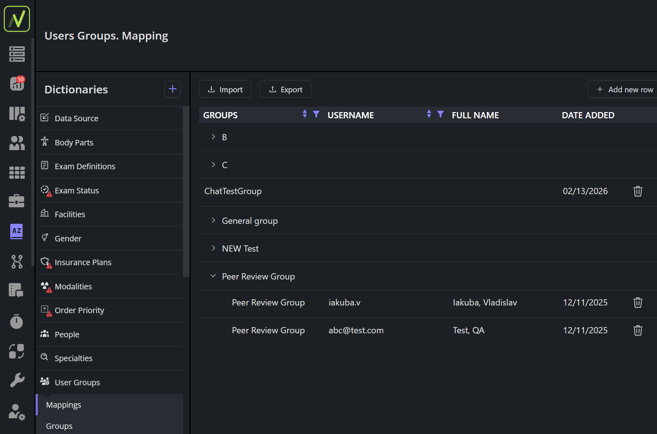Click the username abc@test.com

356,331
